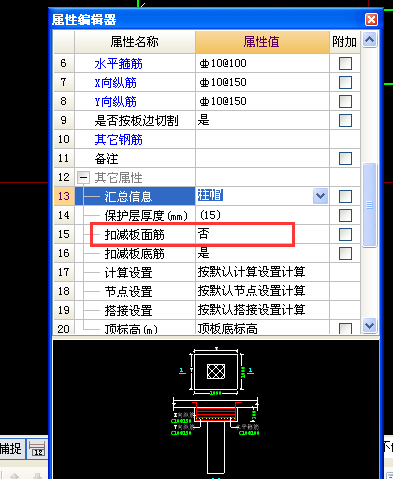
Task: Select the 扣减板面筋 tree item
Action: (x=135, y=234)
